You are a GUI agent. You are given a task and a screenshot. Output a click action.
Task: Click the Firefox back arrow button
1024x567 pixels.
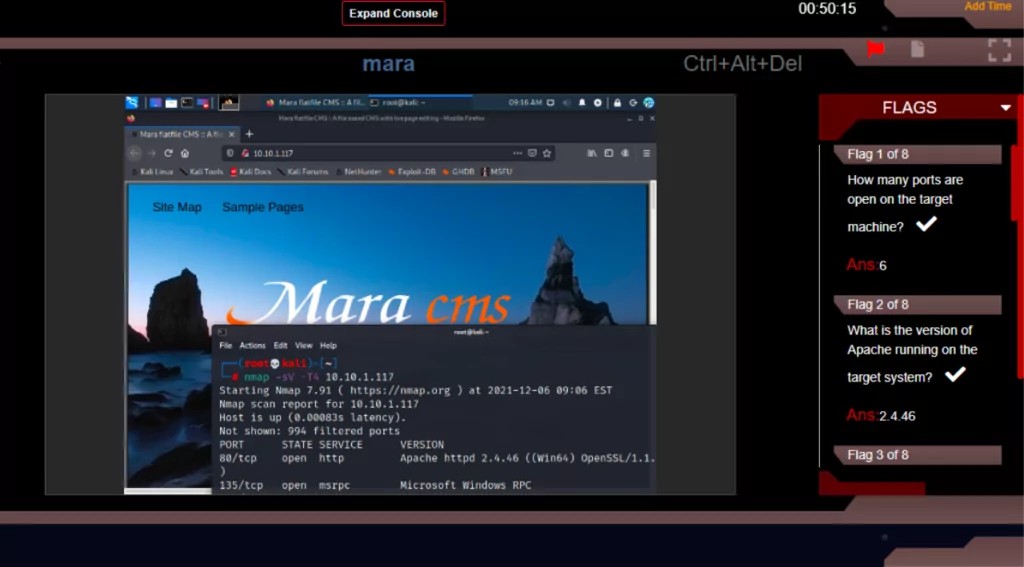[135, 153]
